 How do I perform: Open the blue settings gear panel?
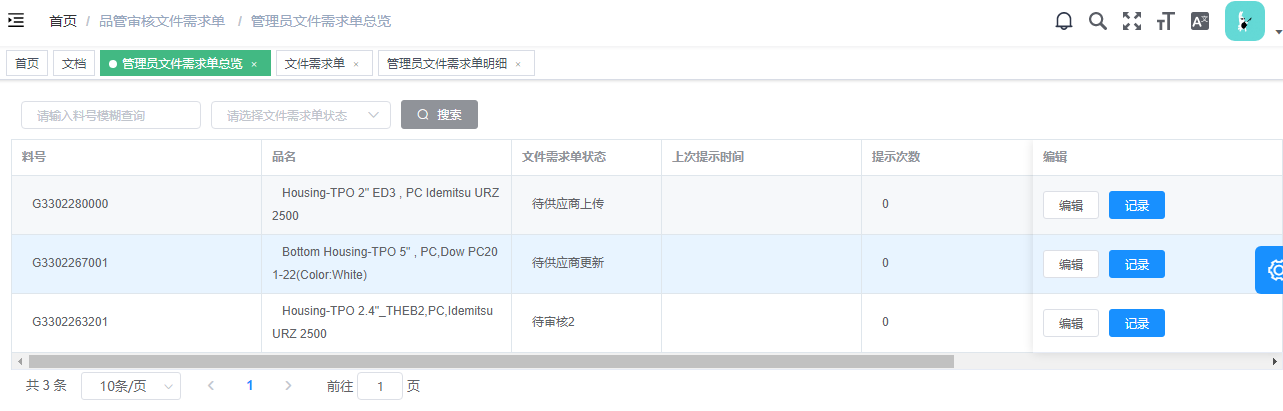(x=1272, y=270)
